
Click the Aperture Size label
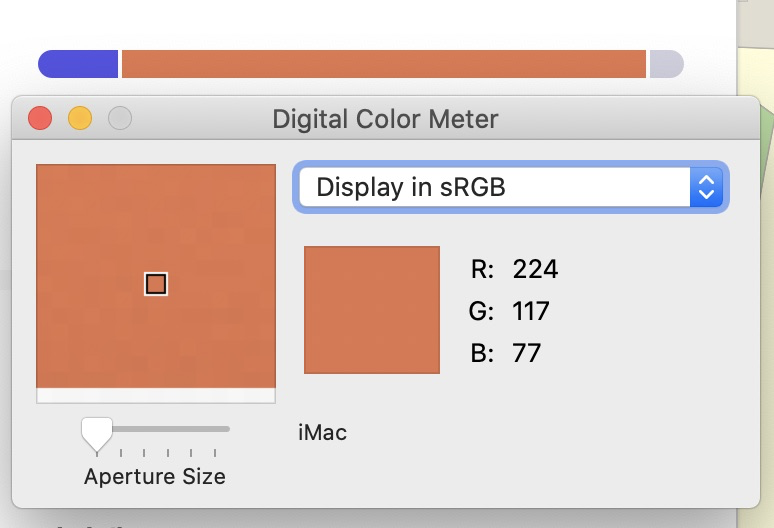[155, 477]
